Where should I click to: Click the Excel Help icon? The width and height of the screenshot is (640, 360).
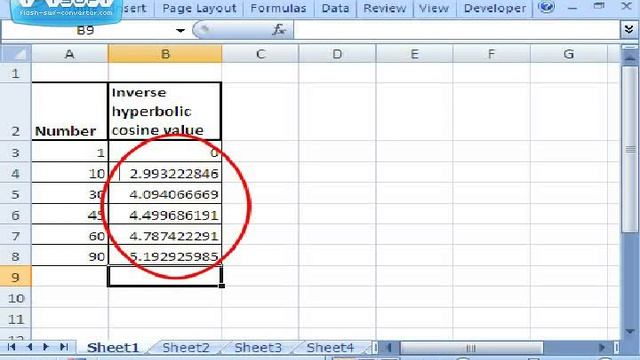coord(546,7)
